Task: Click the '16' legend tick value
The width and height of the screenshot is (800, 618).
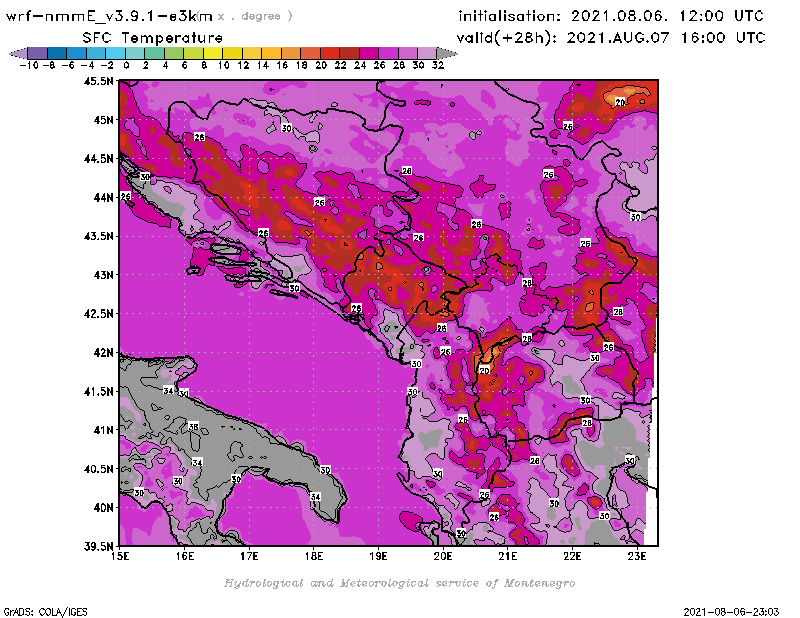Action: tap(282, 65)
